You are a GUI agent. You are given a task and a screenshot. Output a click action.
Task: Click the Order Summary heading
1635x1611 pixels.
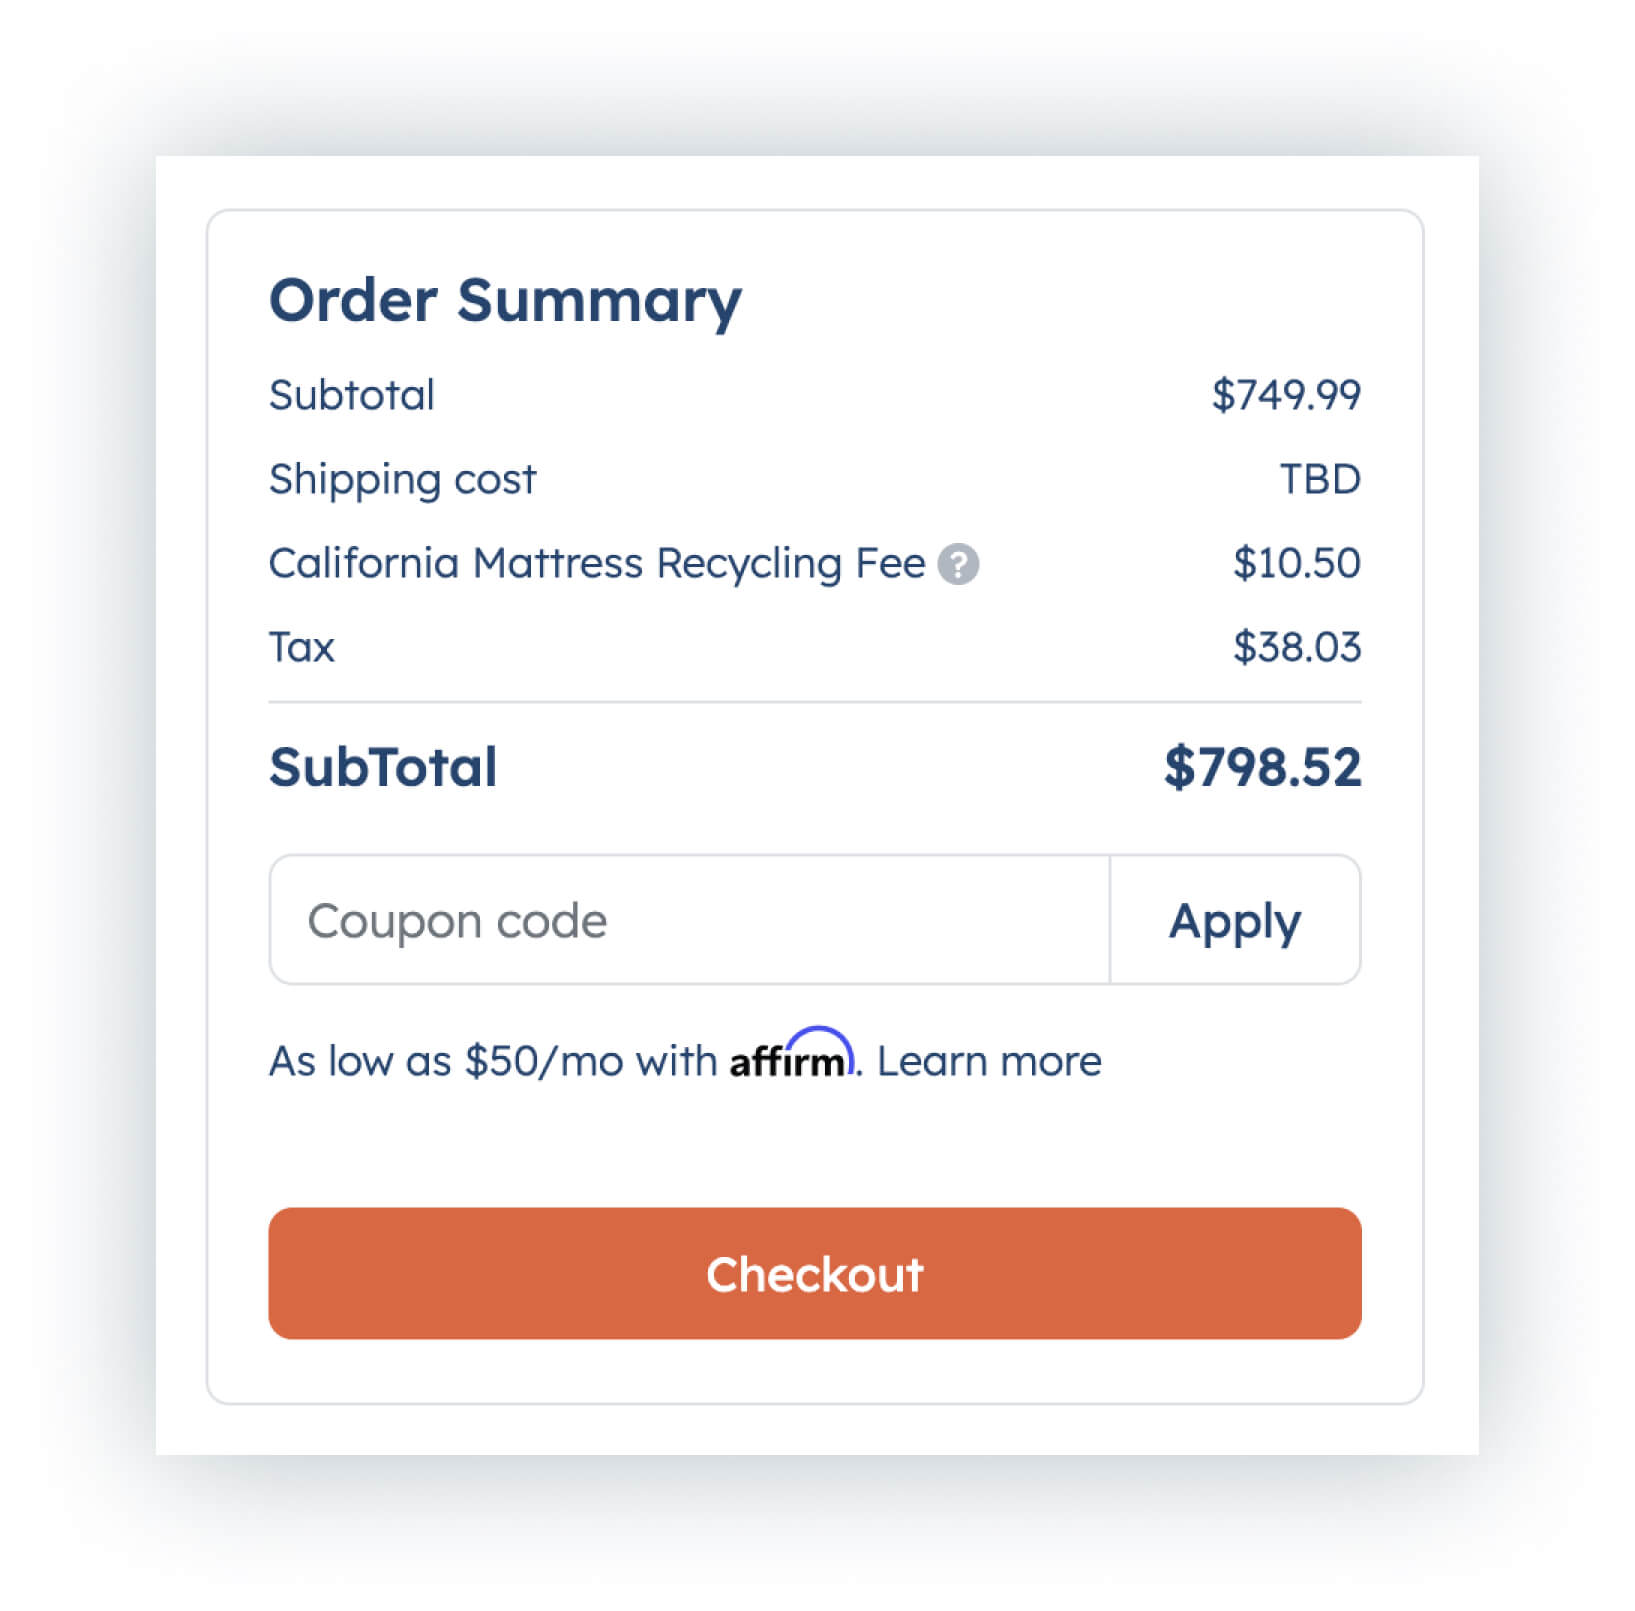click(505, 300)
